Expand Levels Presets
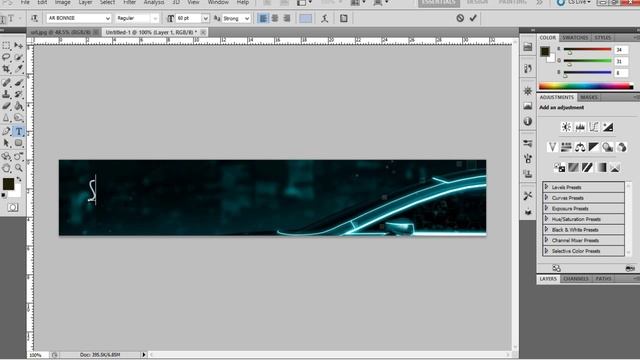This screenshot has width=640, height=360. pos(547,187)
